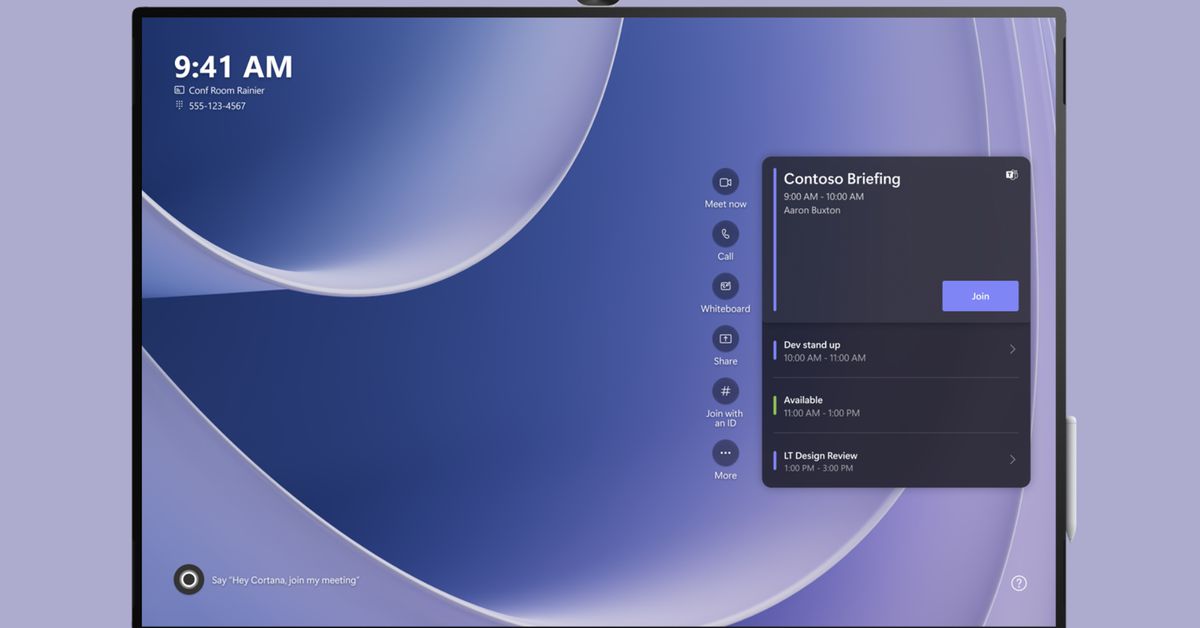Activate the Cortana voice assistant icon
The width and height of the screenshot is (1200, 628).
pyautogui.click(x=188, y=579)
